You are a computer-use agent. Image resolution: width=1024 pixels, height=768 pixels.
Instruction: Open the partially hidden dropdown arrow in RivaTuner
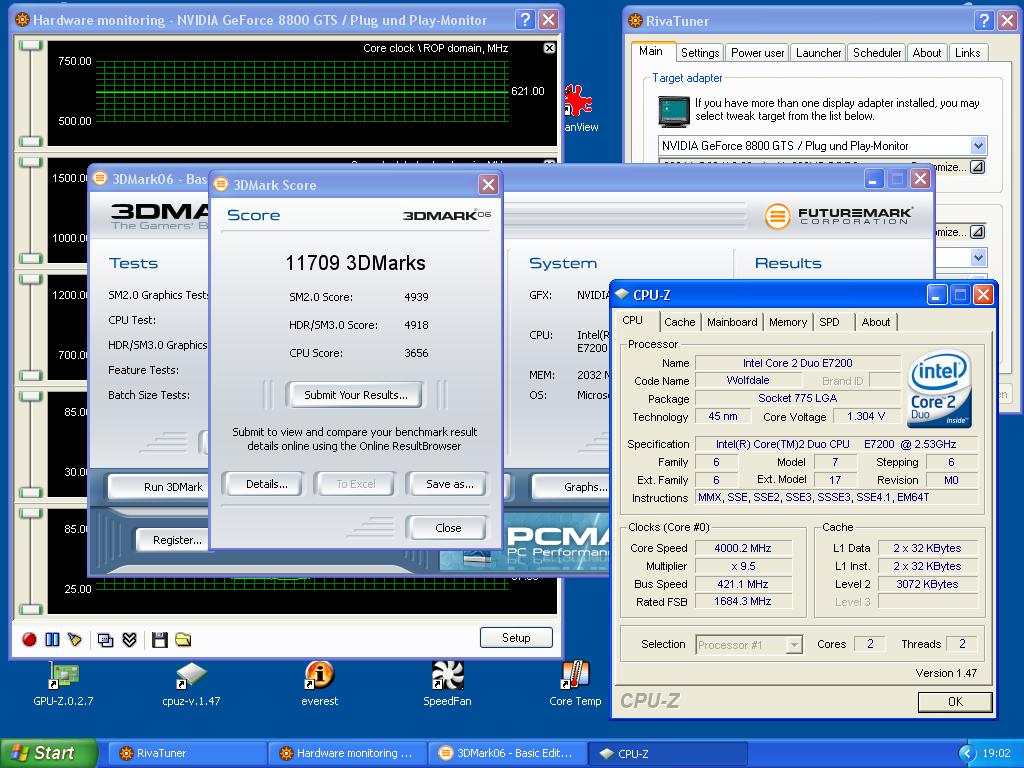click(x=978, y=257)
